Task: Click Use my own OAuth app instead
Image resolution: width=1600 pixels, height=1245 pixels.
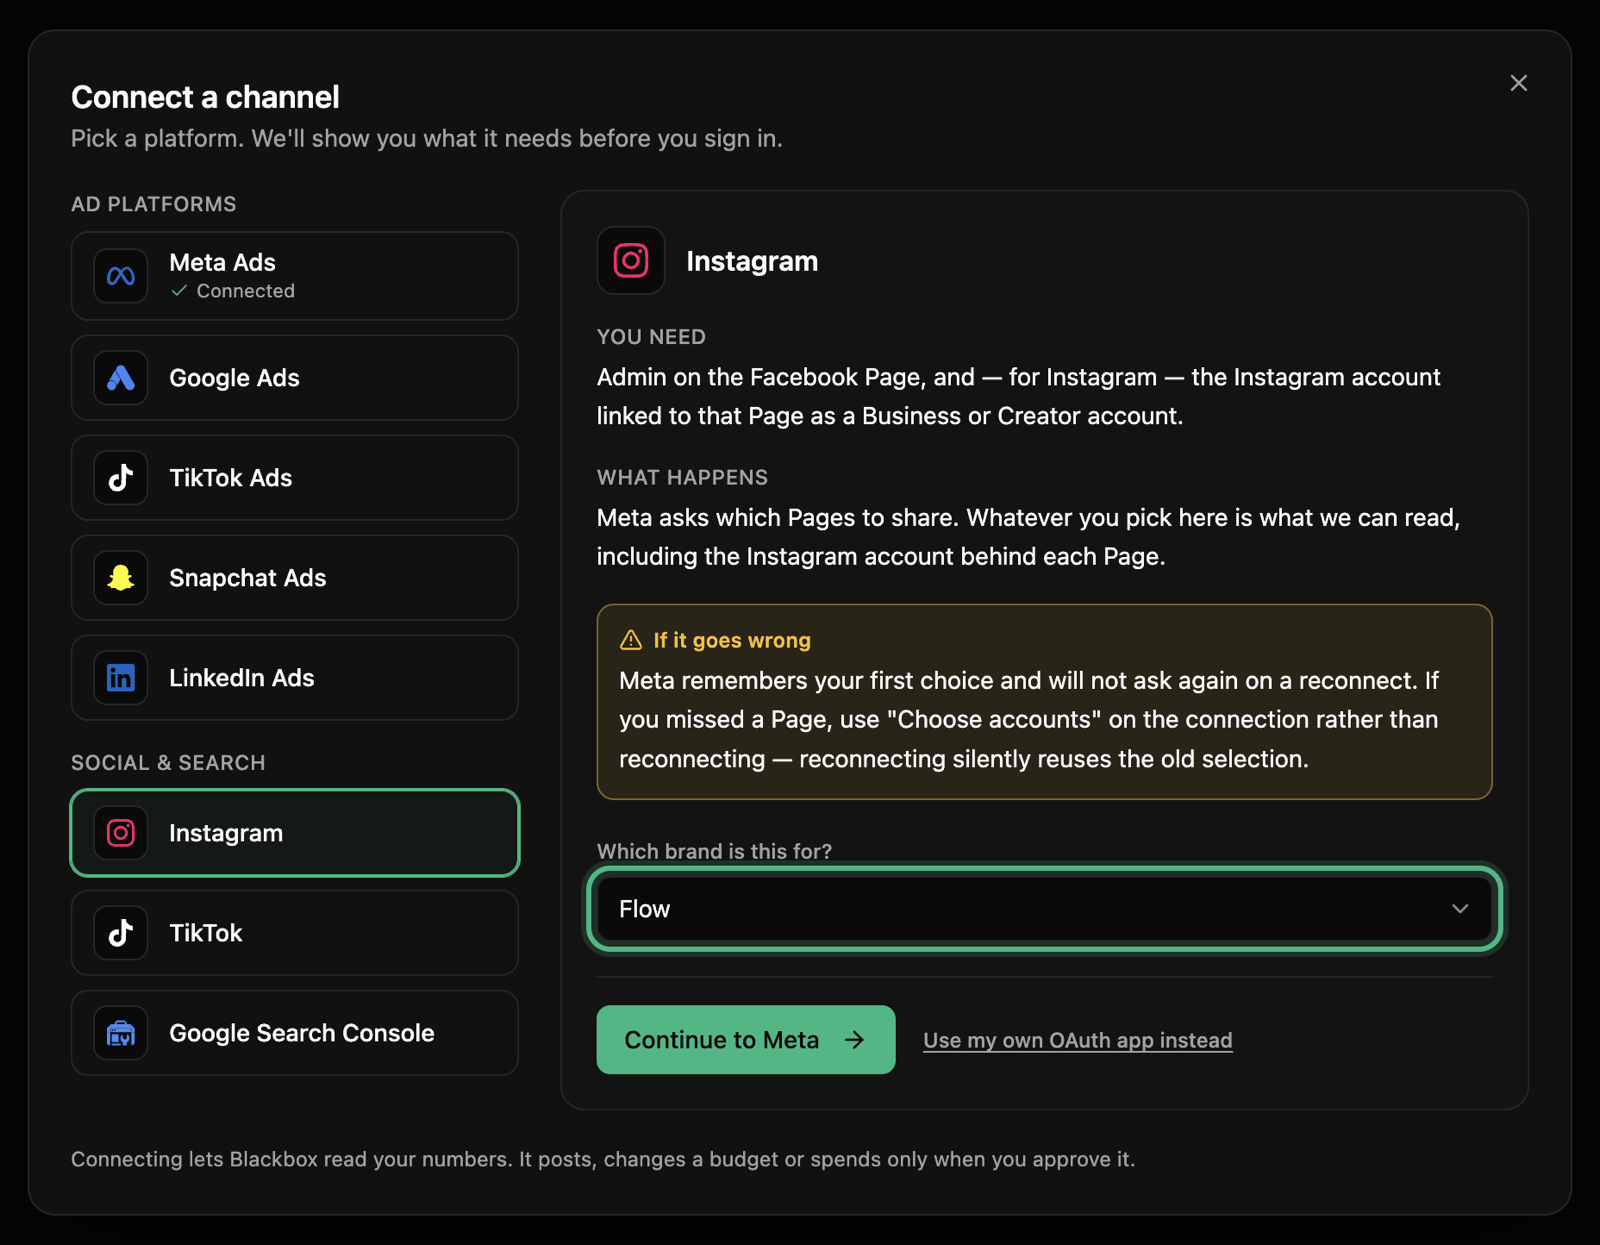Action: (x=1077, y=1040)
